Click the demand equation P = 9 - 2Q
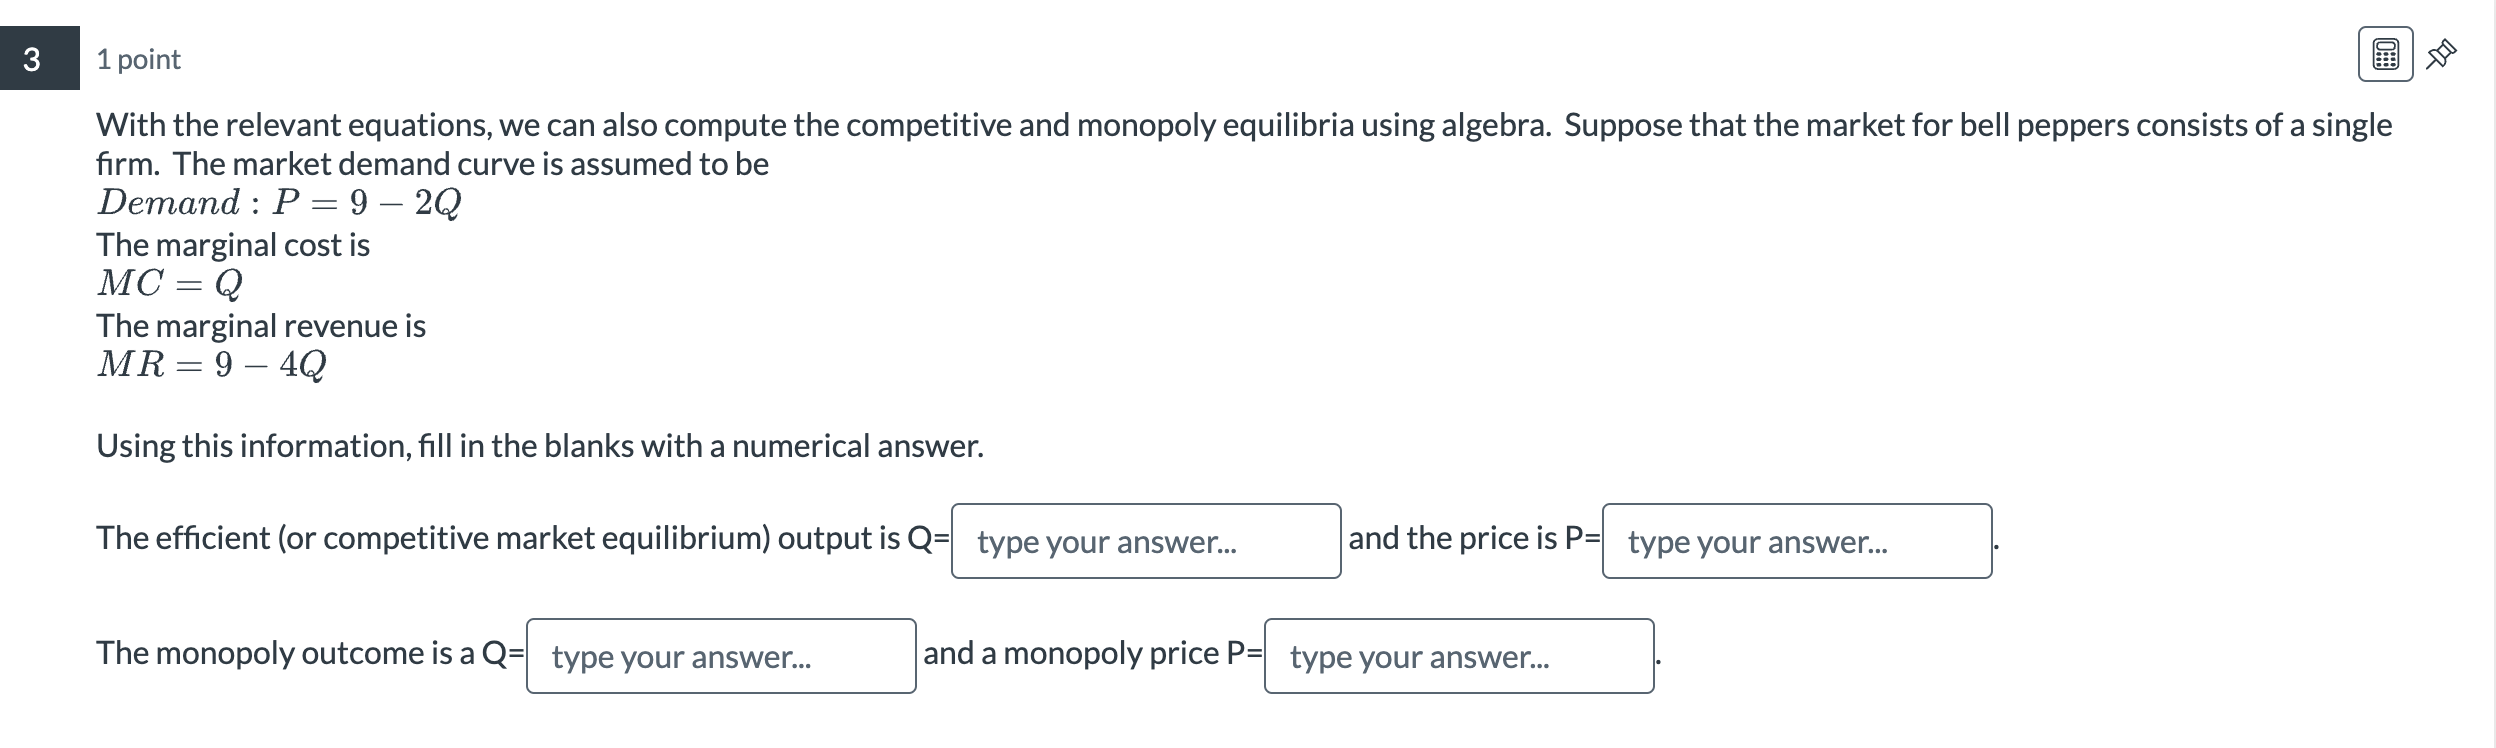The height and width of the screenshot is (748, 2496). (x=278, y=203)
